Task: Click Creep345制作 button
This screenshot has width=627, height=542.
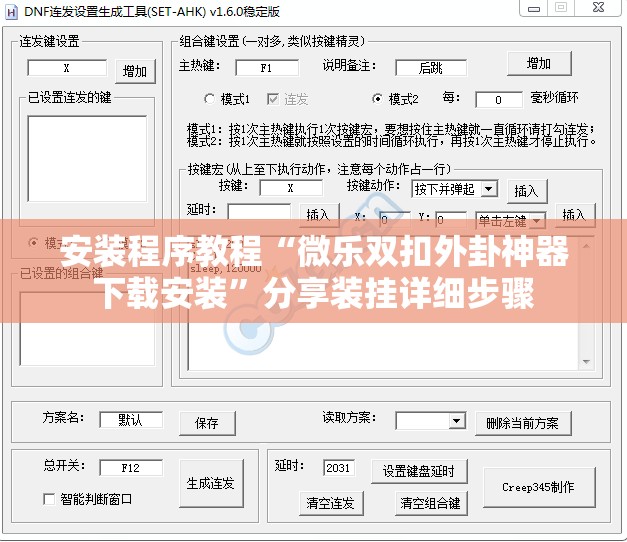Action: [539, 487]
